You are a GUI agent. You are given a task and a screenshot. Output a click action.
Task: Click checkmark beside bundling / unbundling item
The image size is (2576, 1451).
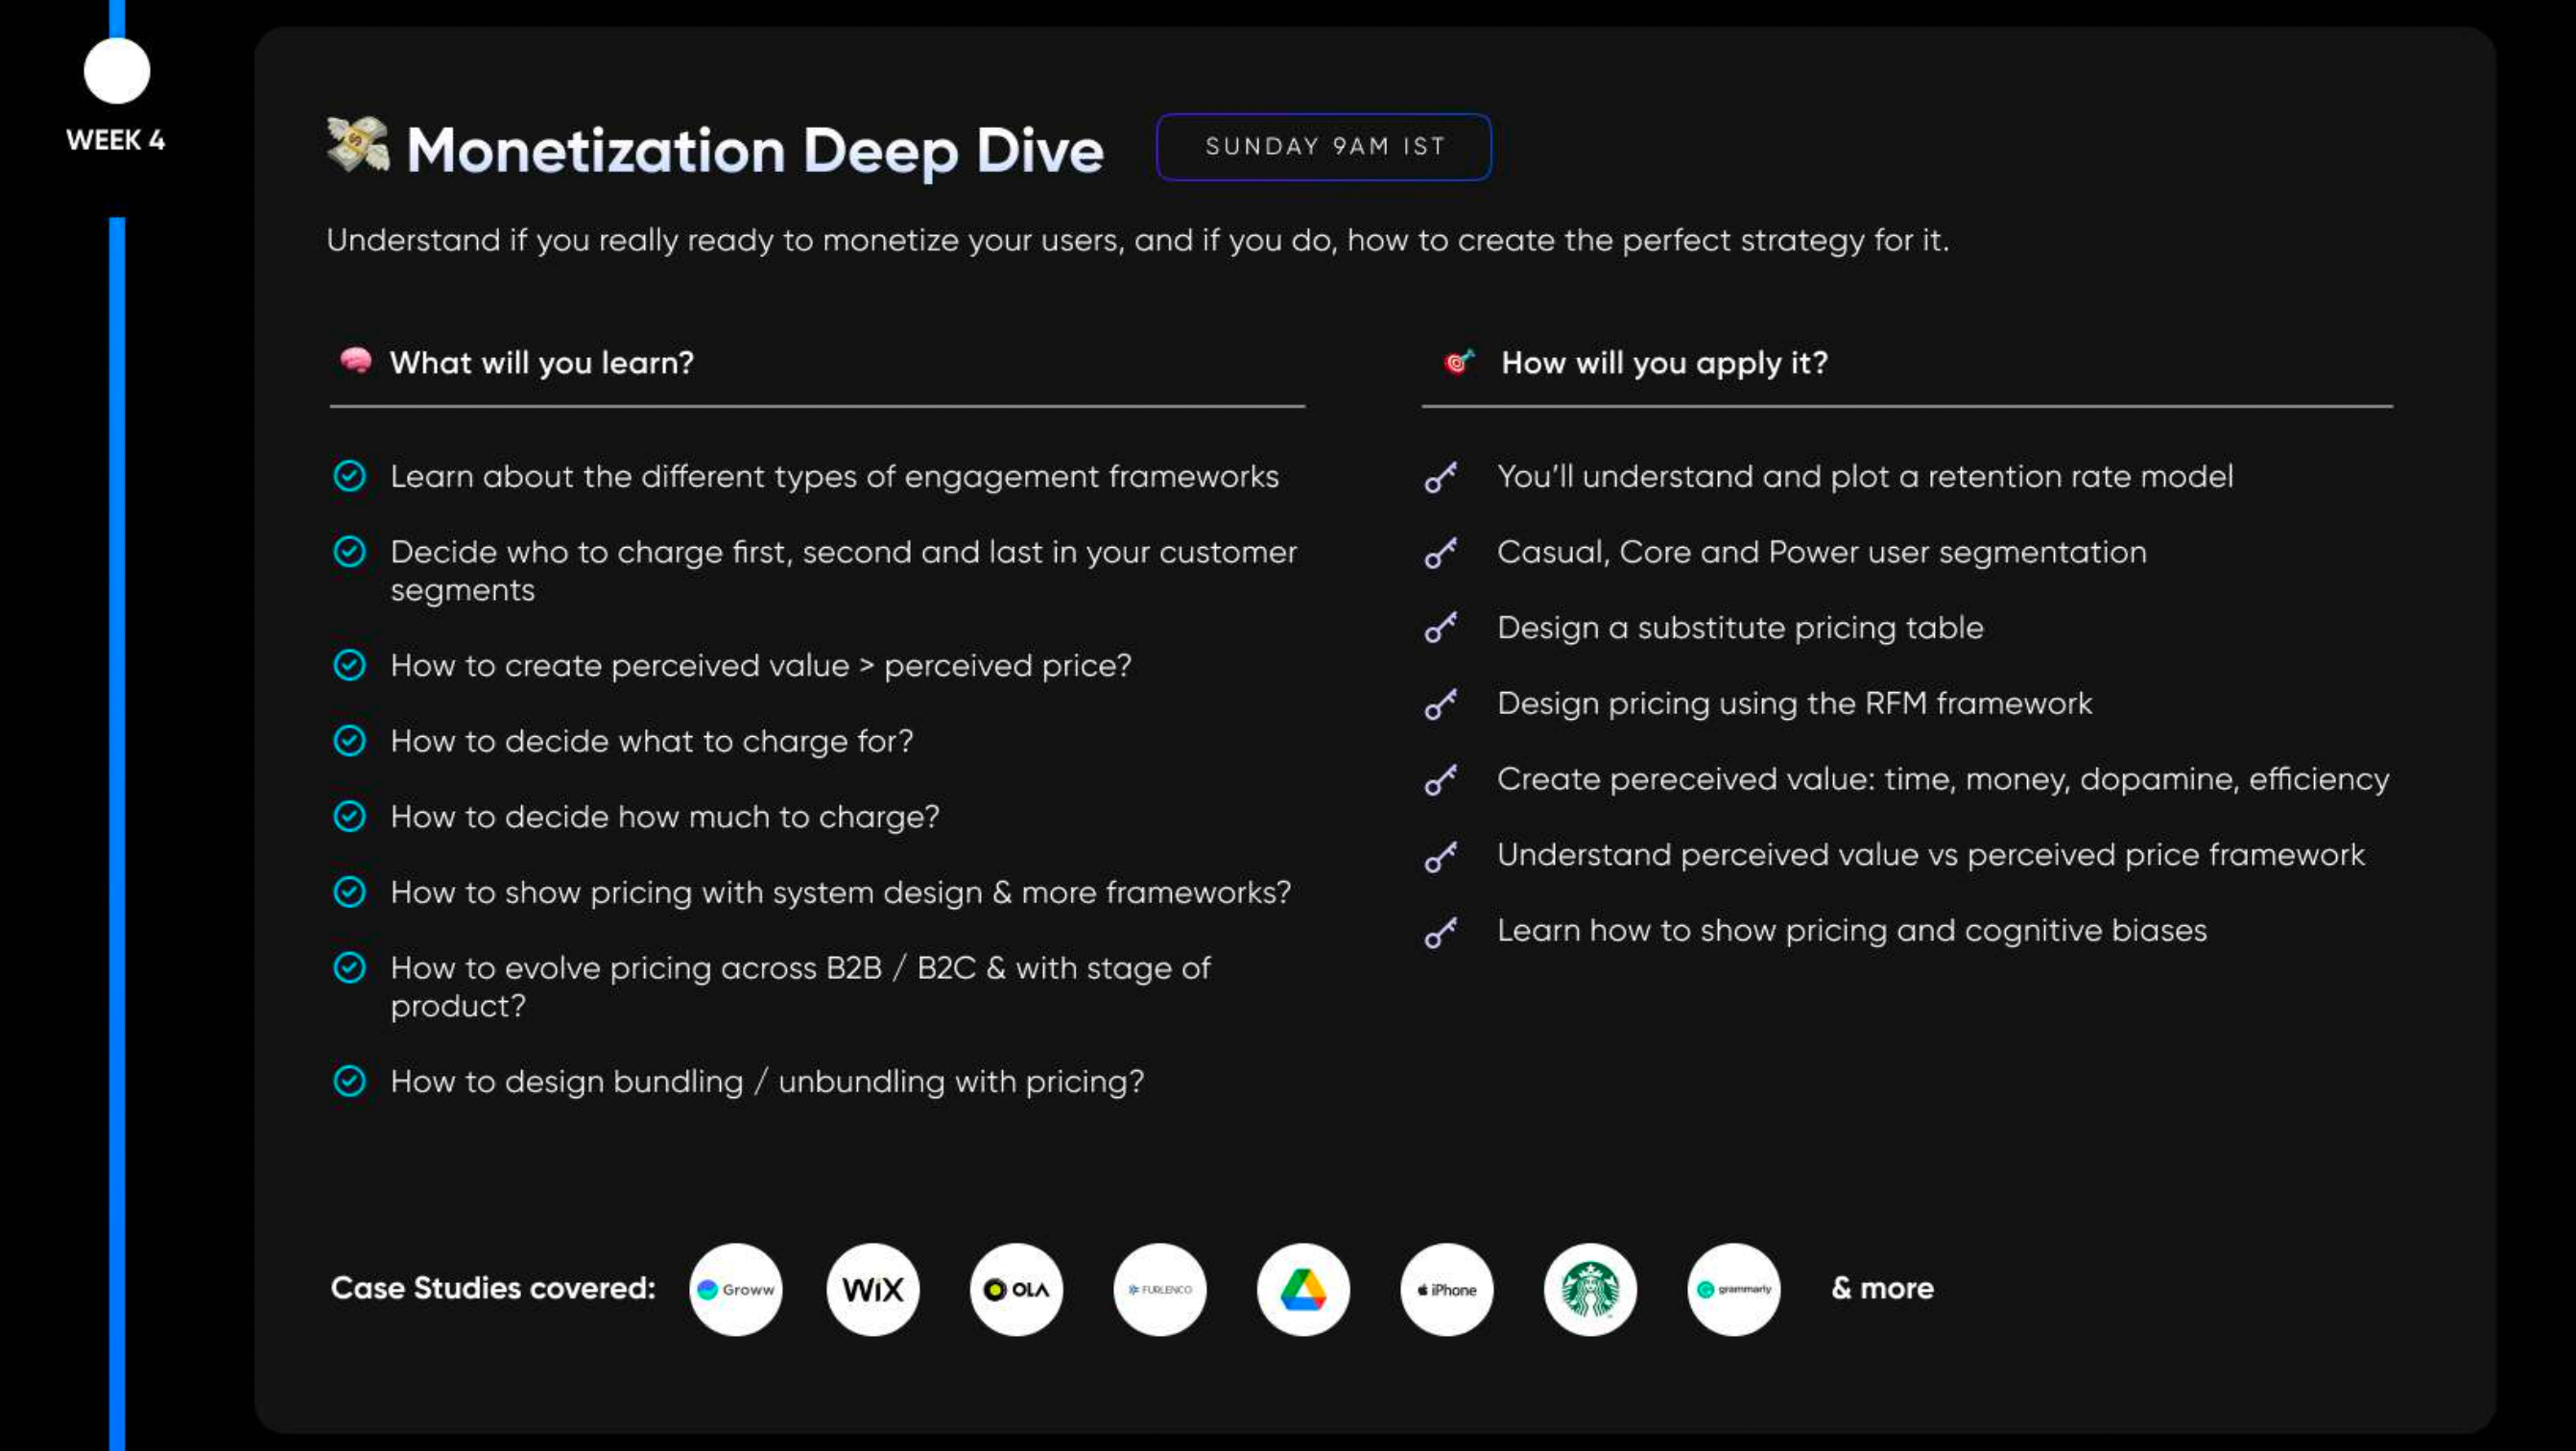[x=349, y=1081]
